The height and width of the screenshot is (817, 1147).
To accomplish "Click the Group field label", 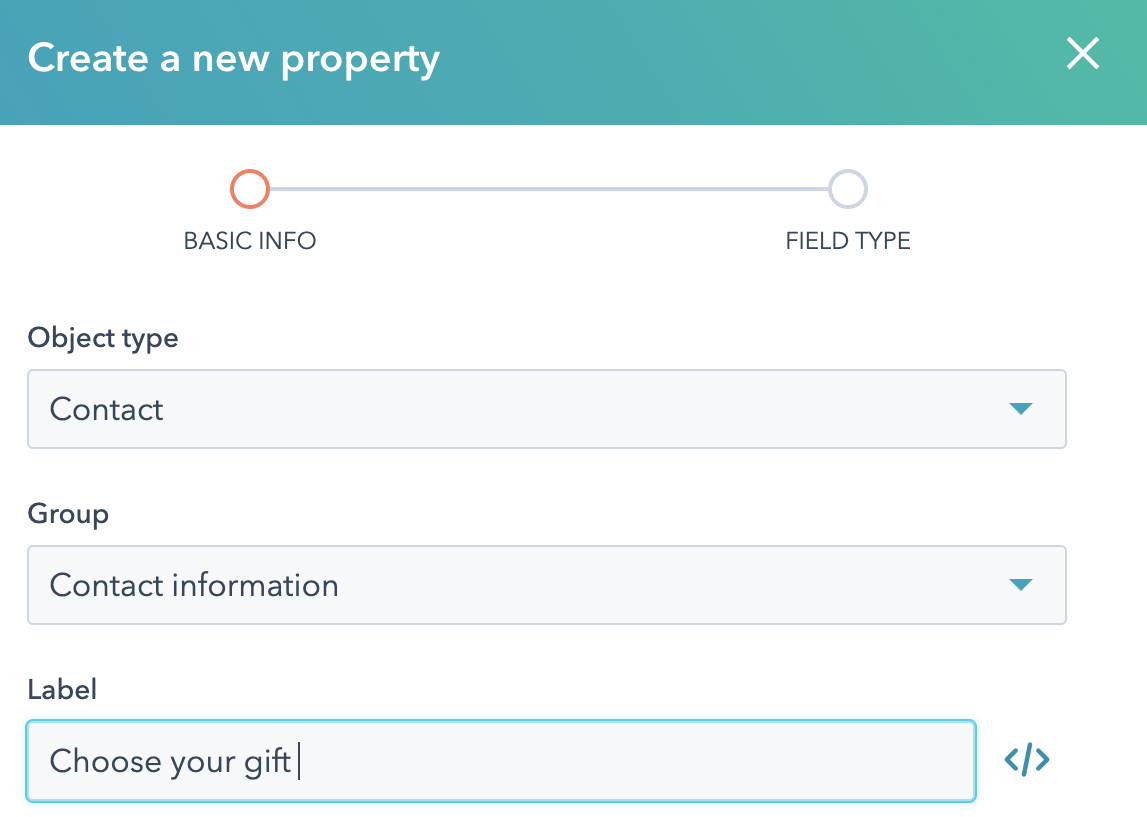I will pyautogui.click(x=68, y=514).
